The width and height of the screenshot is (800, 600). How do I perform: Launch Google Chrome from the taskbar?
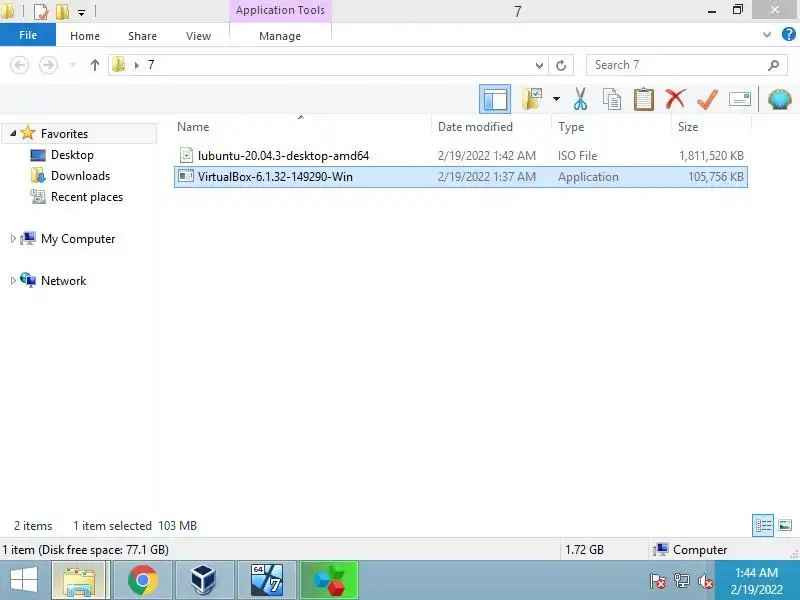point(142,580)
